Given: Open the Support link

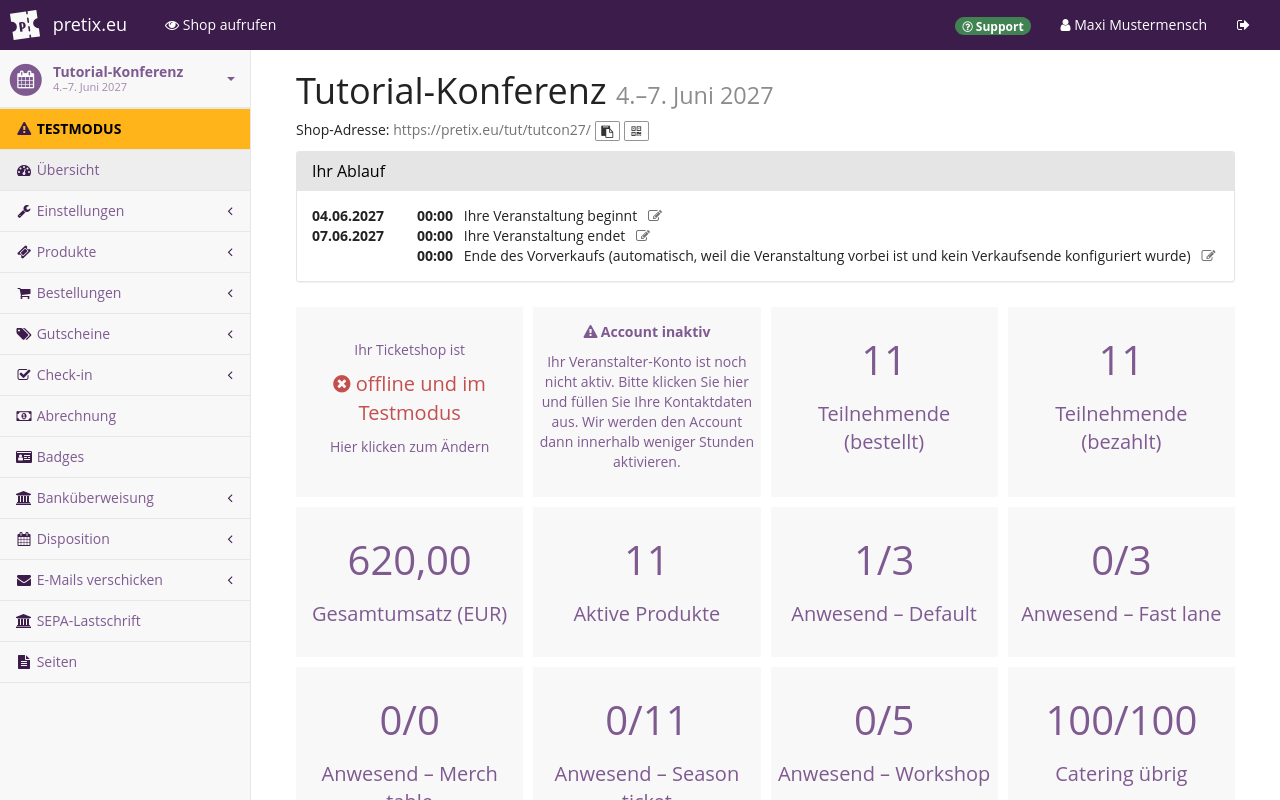Looking at the screenshot, I should pos(993,26).
